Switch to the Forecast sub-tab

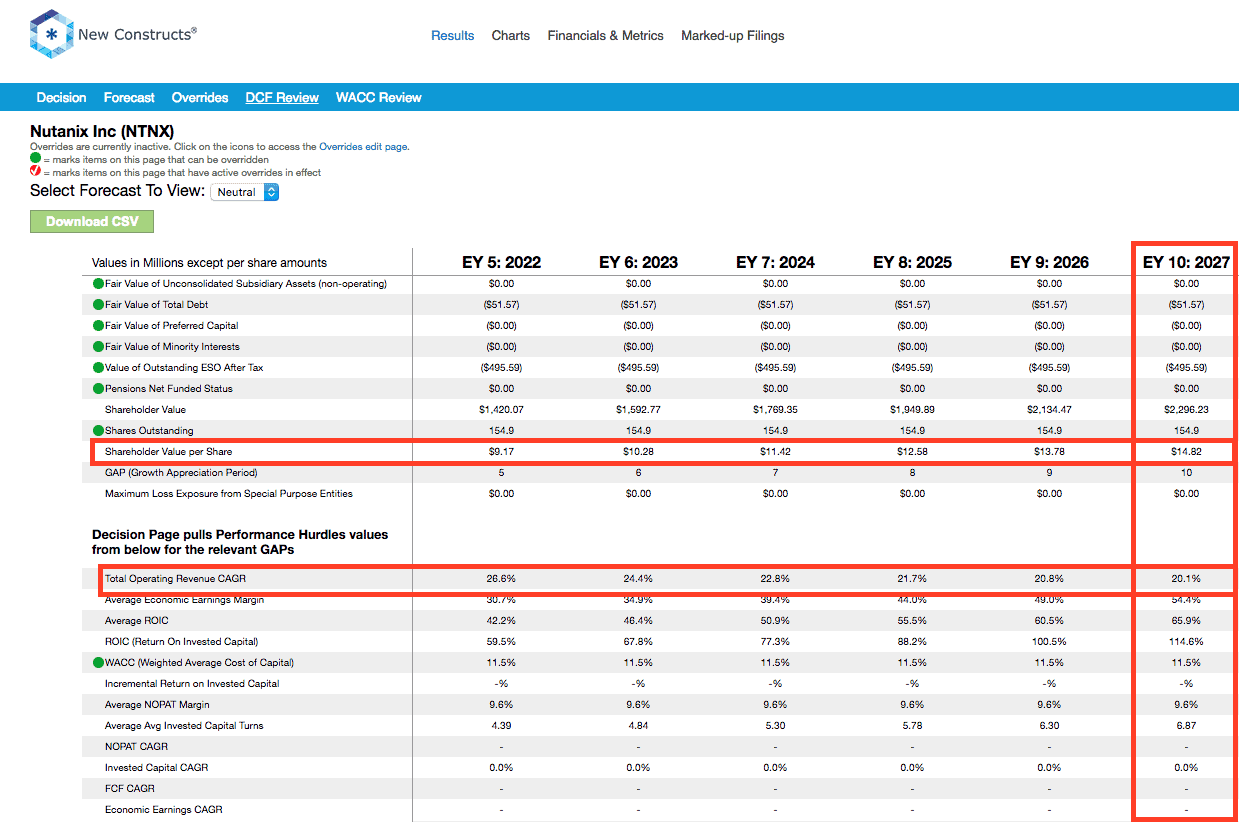(129, 98)
